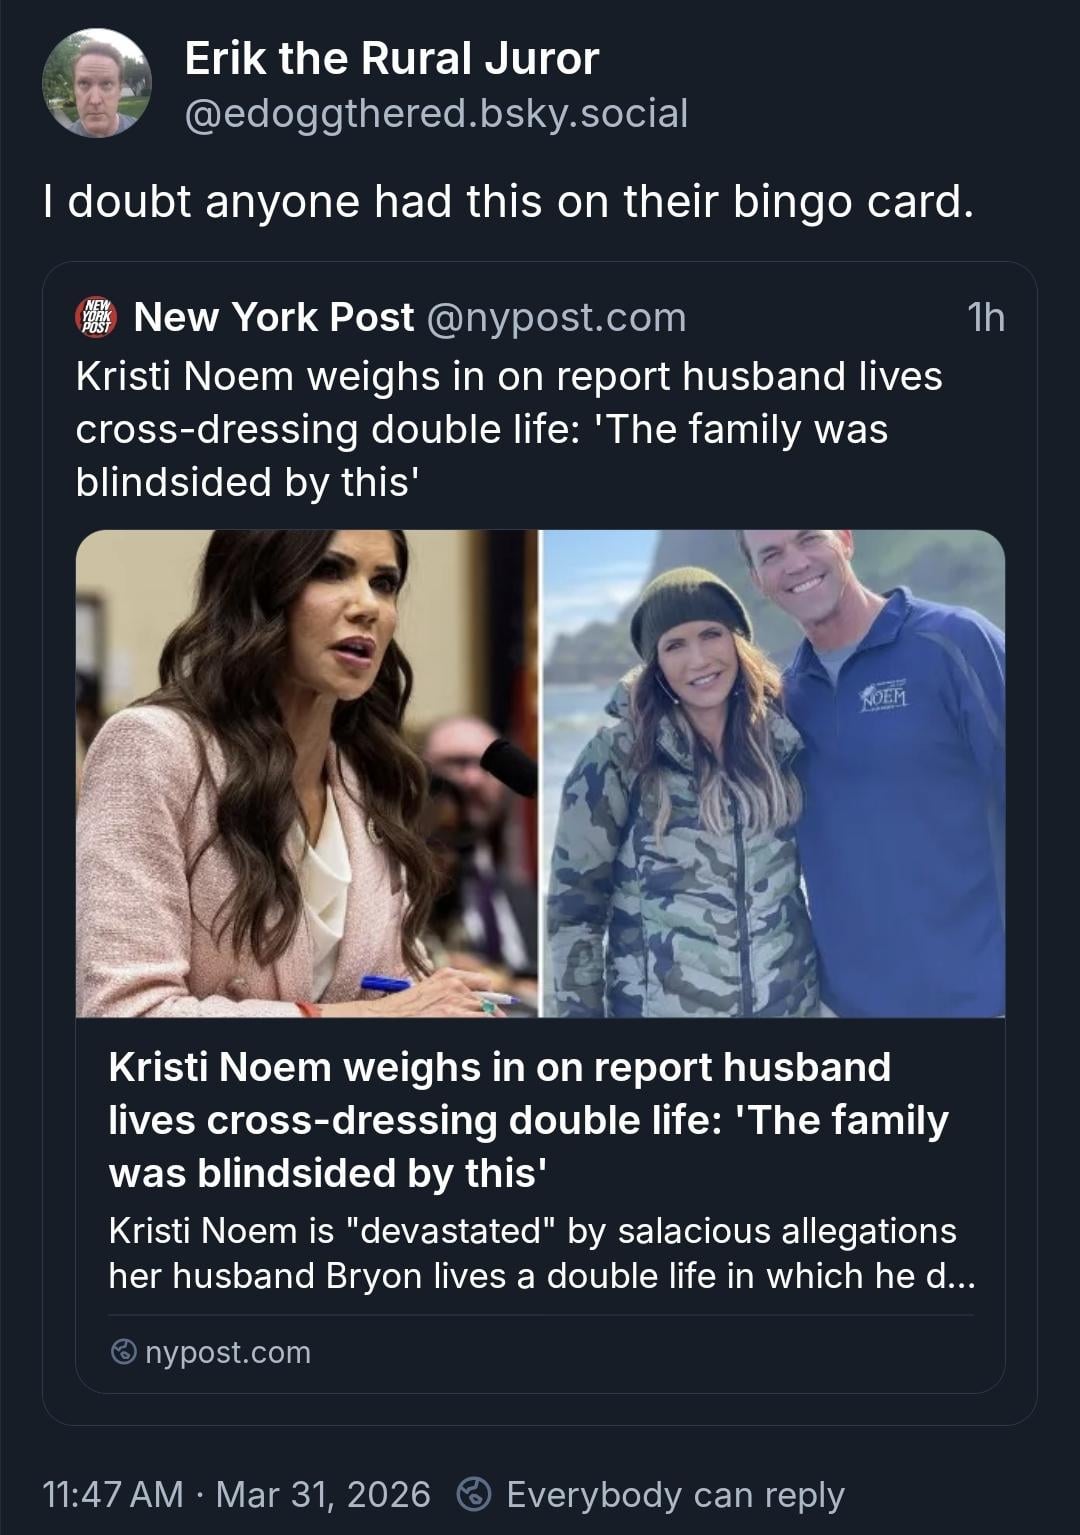Click the 1h timestamp on quoted post

pyautogui.click(x=985, y=317)
